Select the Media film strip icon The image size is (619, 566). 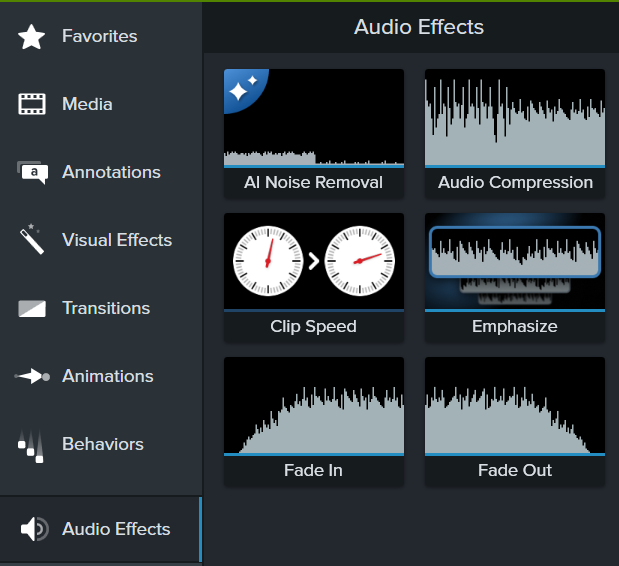point(32,105)
